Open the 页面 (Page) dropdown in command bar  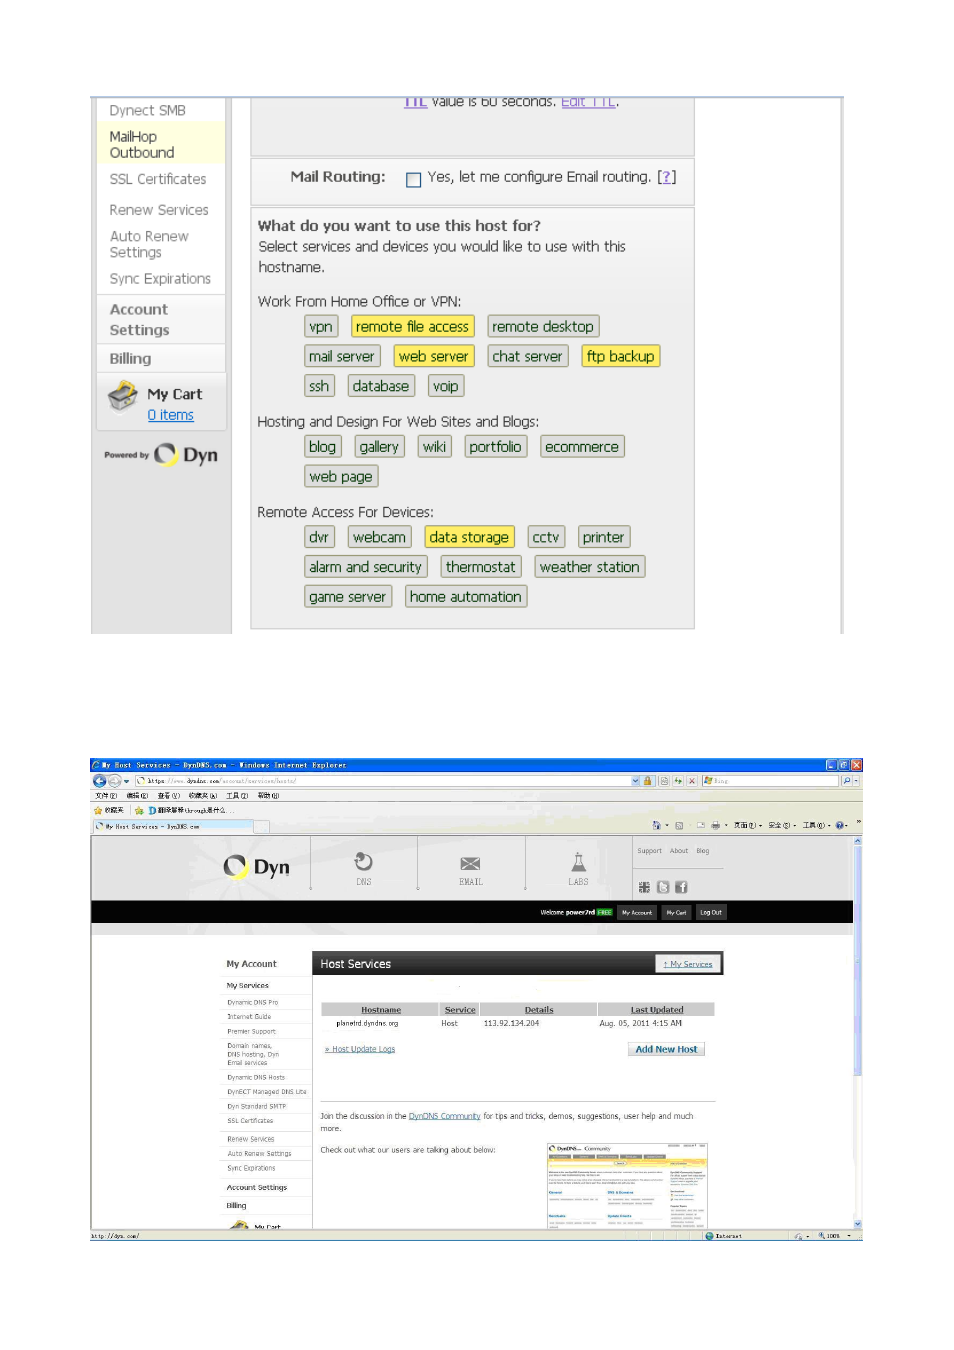tap(747, 825)
